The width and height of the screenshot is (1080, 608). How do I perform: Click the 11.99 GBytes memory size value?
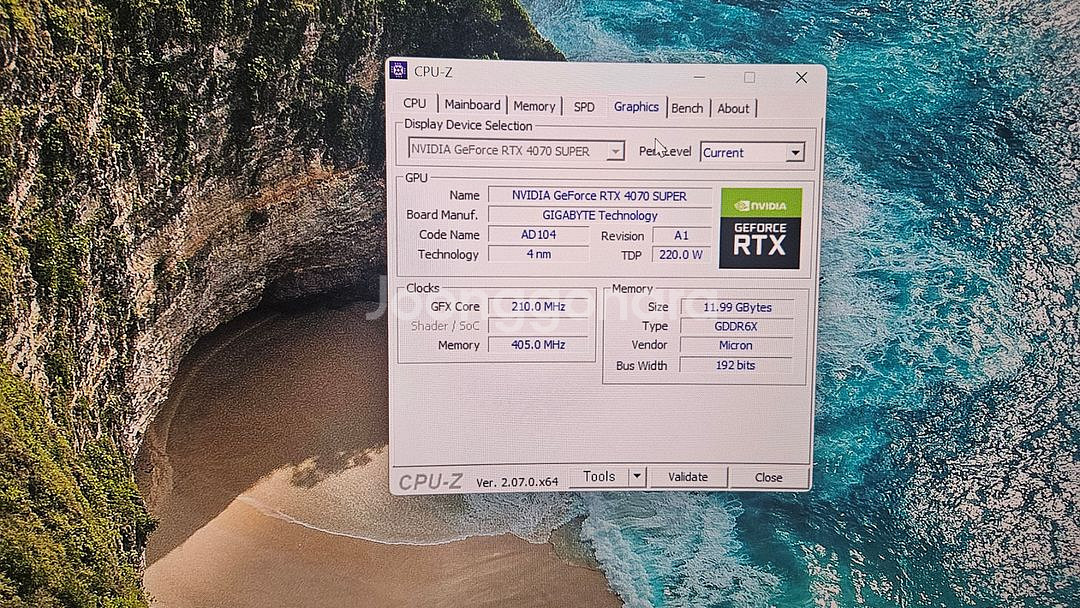coord(737,307)
